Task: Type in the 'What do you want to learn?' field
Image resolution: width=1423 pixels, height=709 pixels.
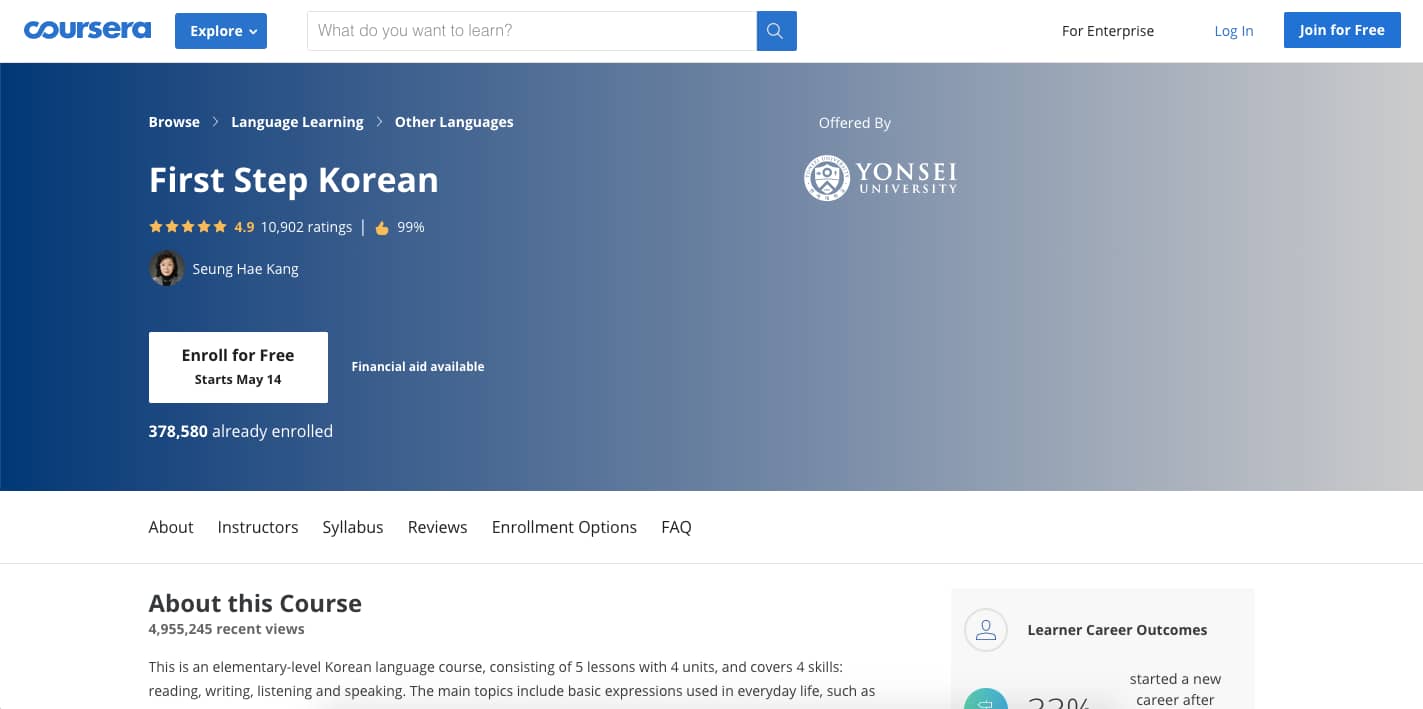Action: pyautogui.click(x=531, y=31)
